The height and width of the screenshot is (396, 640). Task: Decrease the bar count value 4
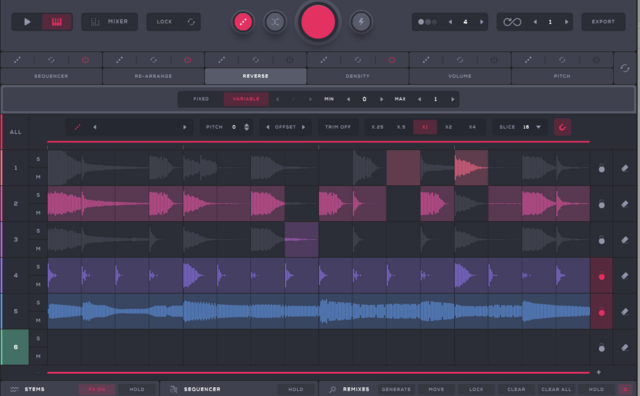point(451,22)
